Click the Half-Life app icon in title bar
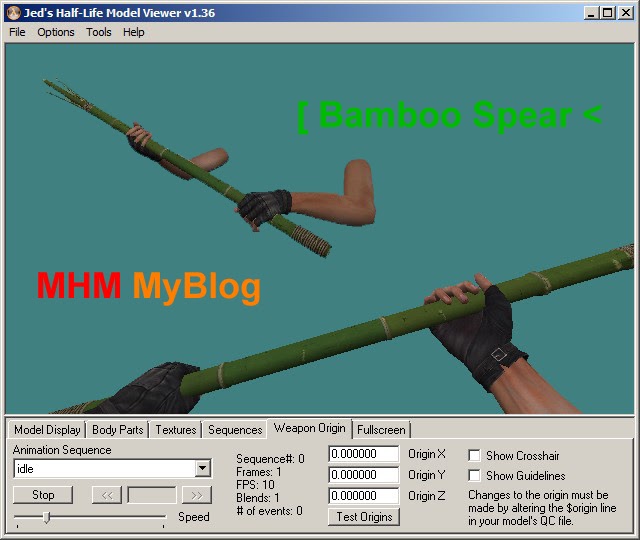This screenshot has height=540, width=640. tap(14, 13)
